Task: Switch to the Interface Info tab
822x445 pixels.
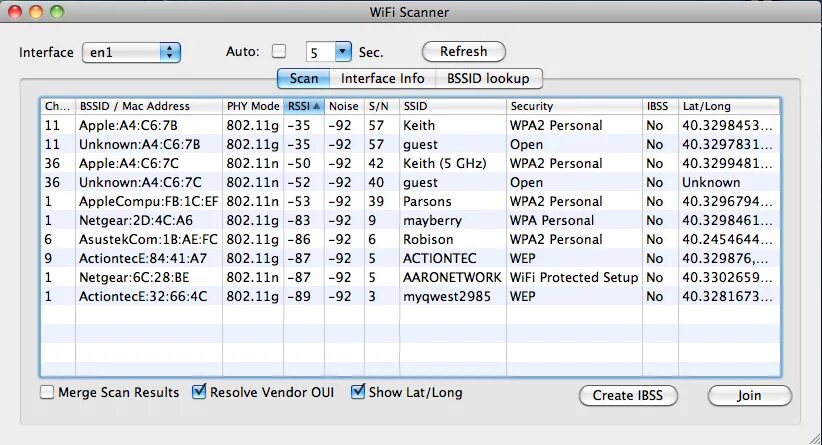Action: 382,79
